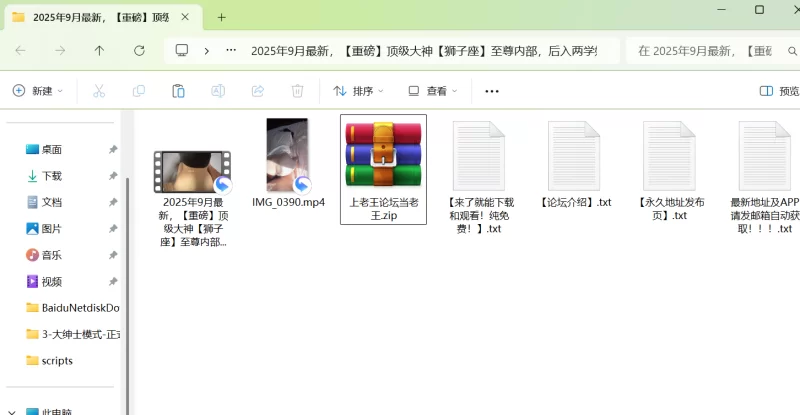Image resolution: width=800 pixels, height=415 pixels.
Task: Navigate back with the back arrow
Action: click(20, 50)
